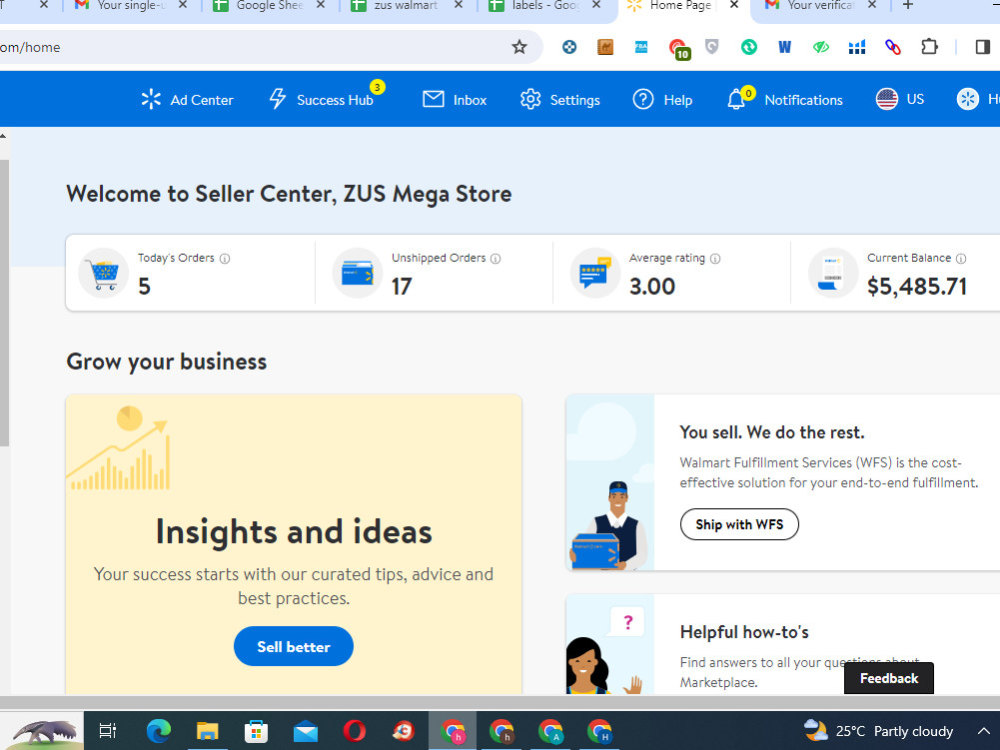Launch Microsoft Edge from taskbar
Viewport: 1000px width, 750px height.
click(158, 731)
